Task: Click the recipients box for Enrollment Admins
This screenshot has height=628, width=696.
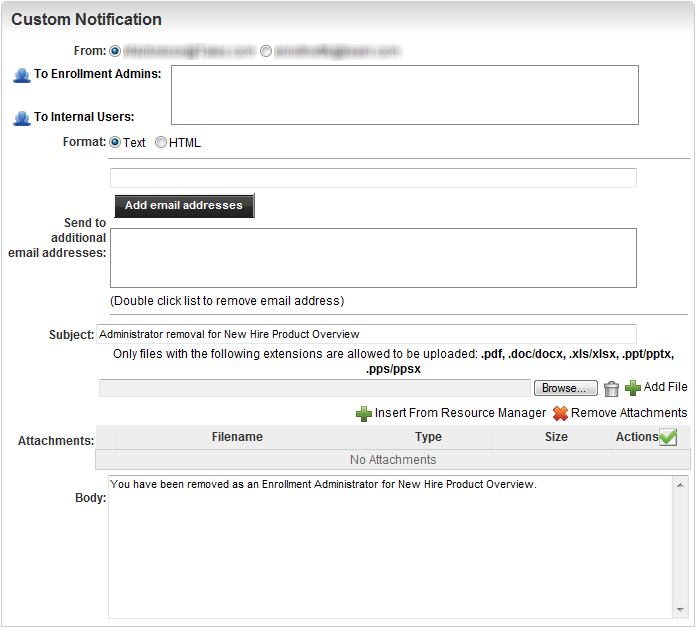Action: tap(405, 95)
